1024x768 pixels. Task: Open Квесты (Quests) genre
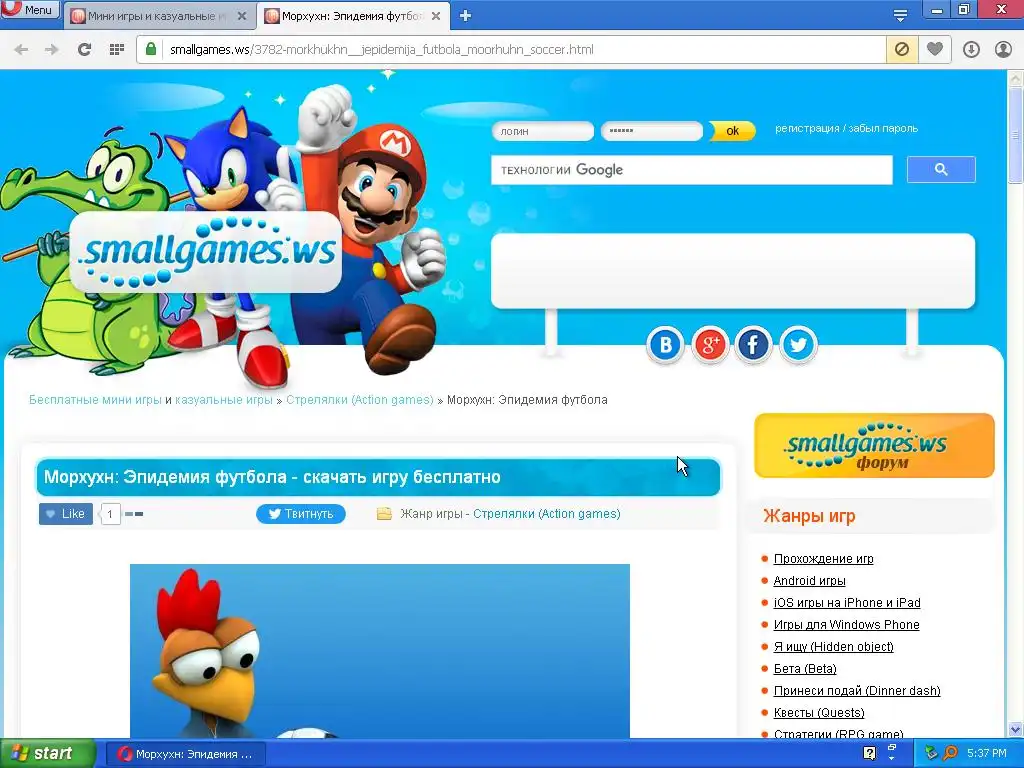click(819, 712)
